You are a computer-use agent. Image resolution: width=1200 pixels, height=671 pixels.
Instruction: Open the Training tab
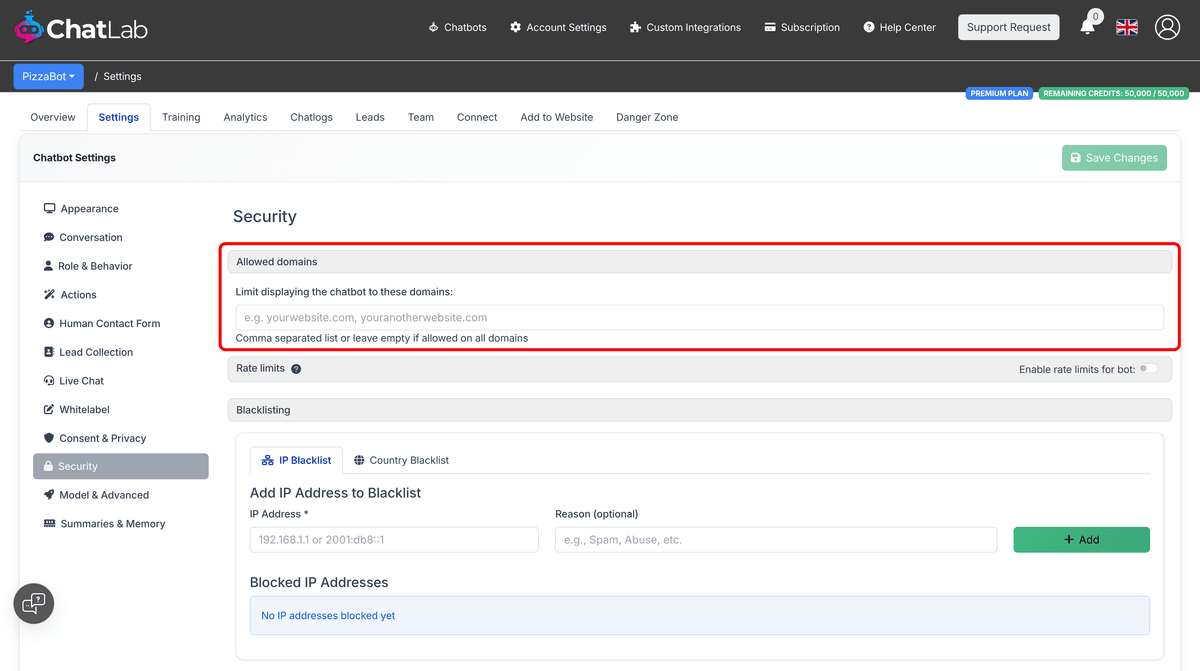point(181,117)
